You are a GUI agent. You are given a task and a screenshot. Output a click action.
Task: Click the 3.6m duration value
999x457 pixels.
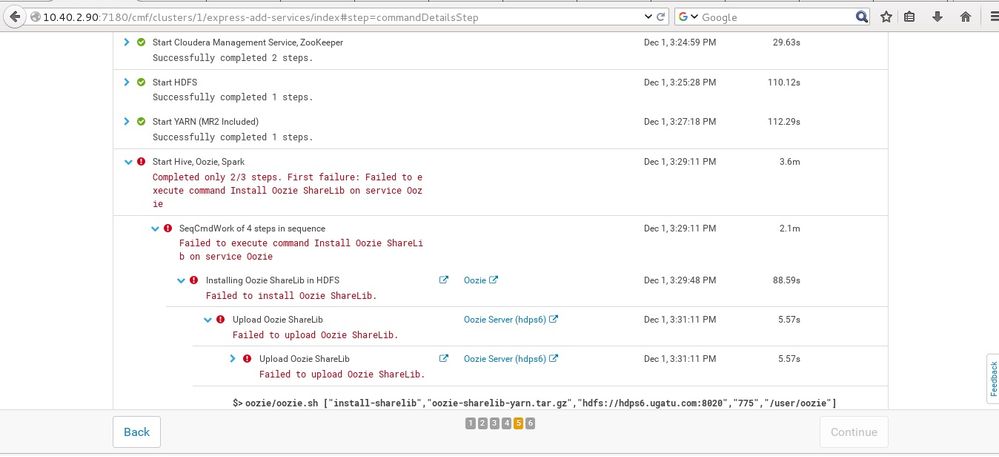click(790, 162)
